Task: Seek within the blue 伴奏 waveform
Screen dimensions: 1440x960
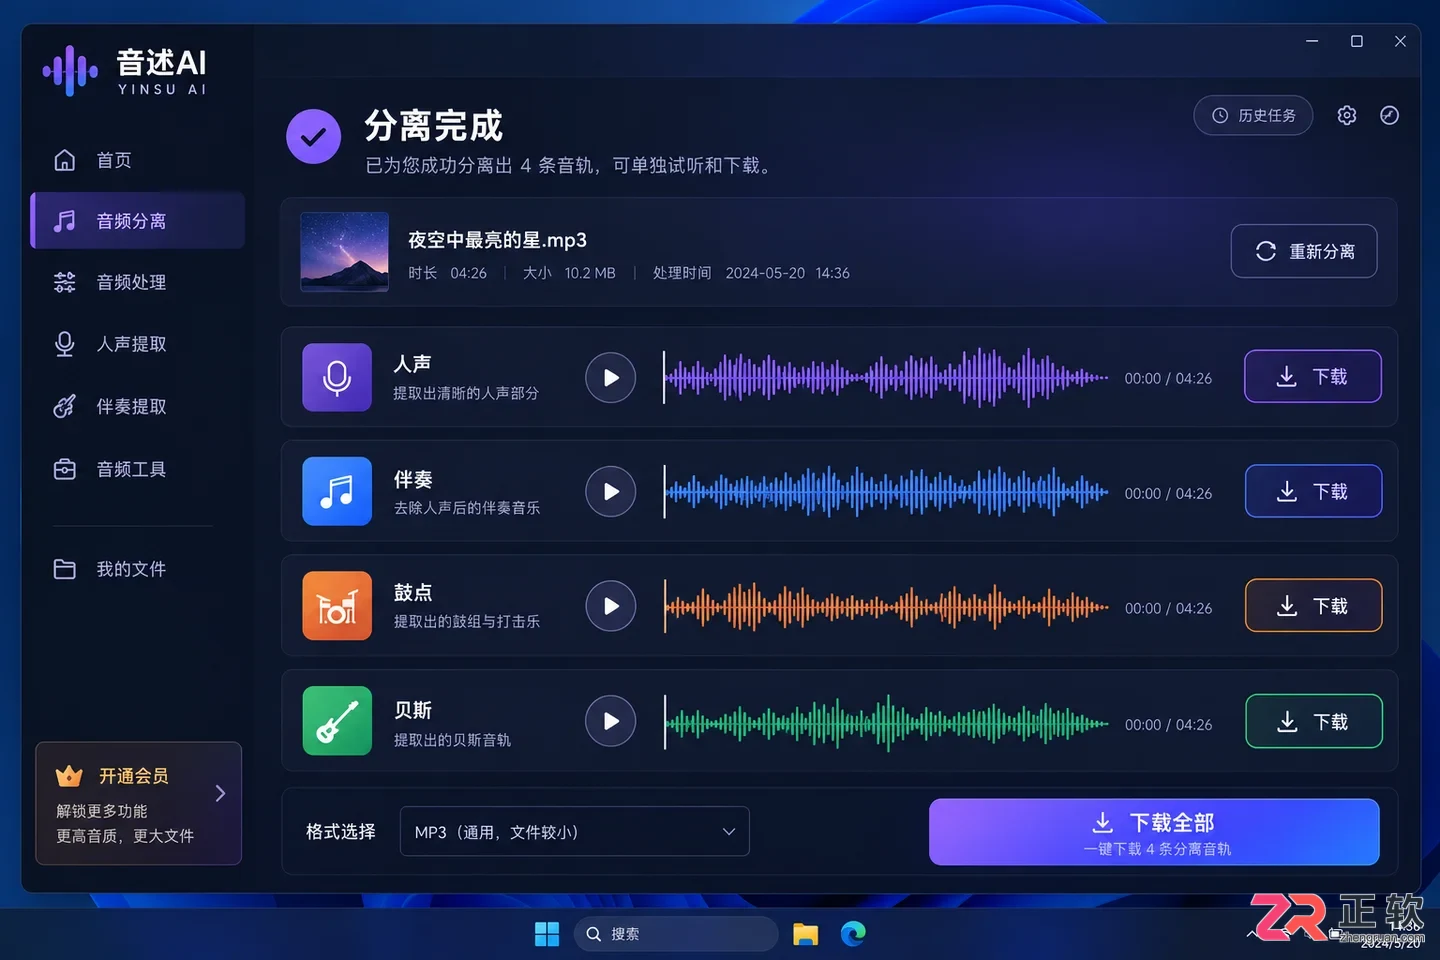Action: (x=886, y=492)
